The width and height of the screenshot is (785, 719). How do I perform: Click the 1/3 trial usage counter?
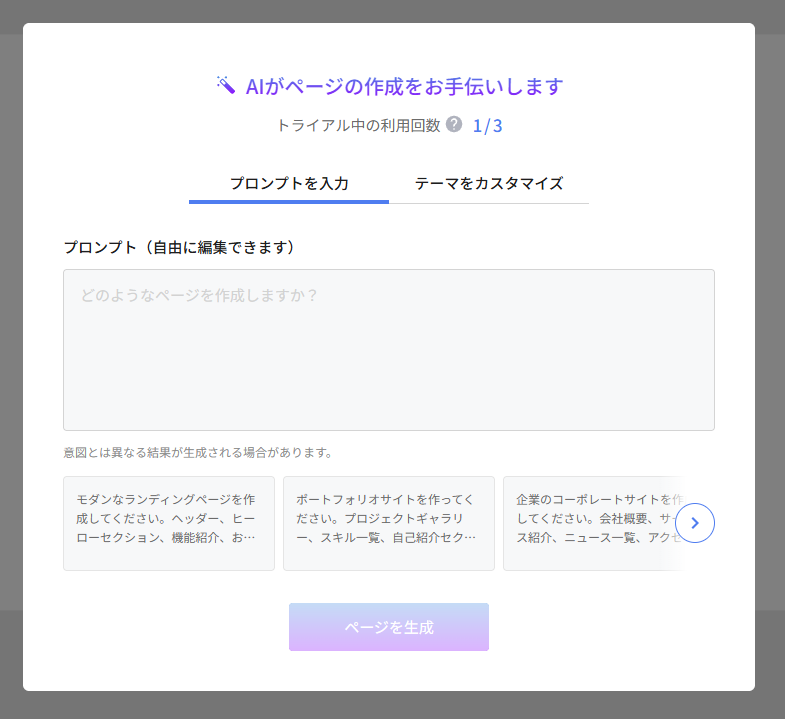click(487, 126)
